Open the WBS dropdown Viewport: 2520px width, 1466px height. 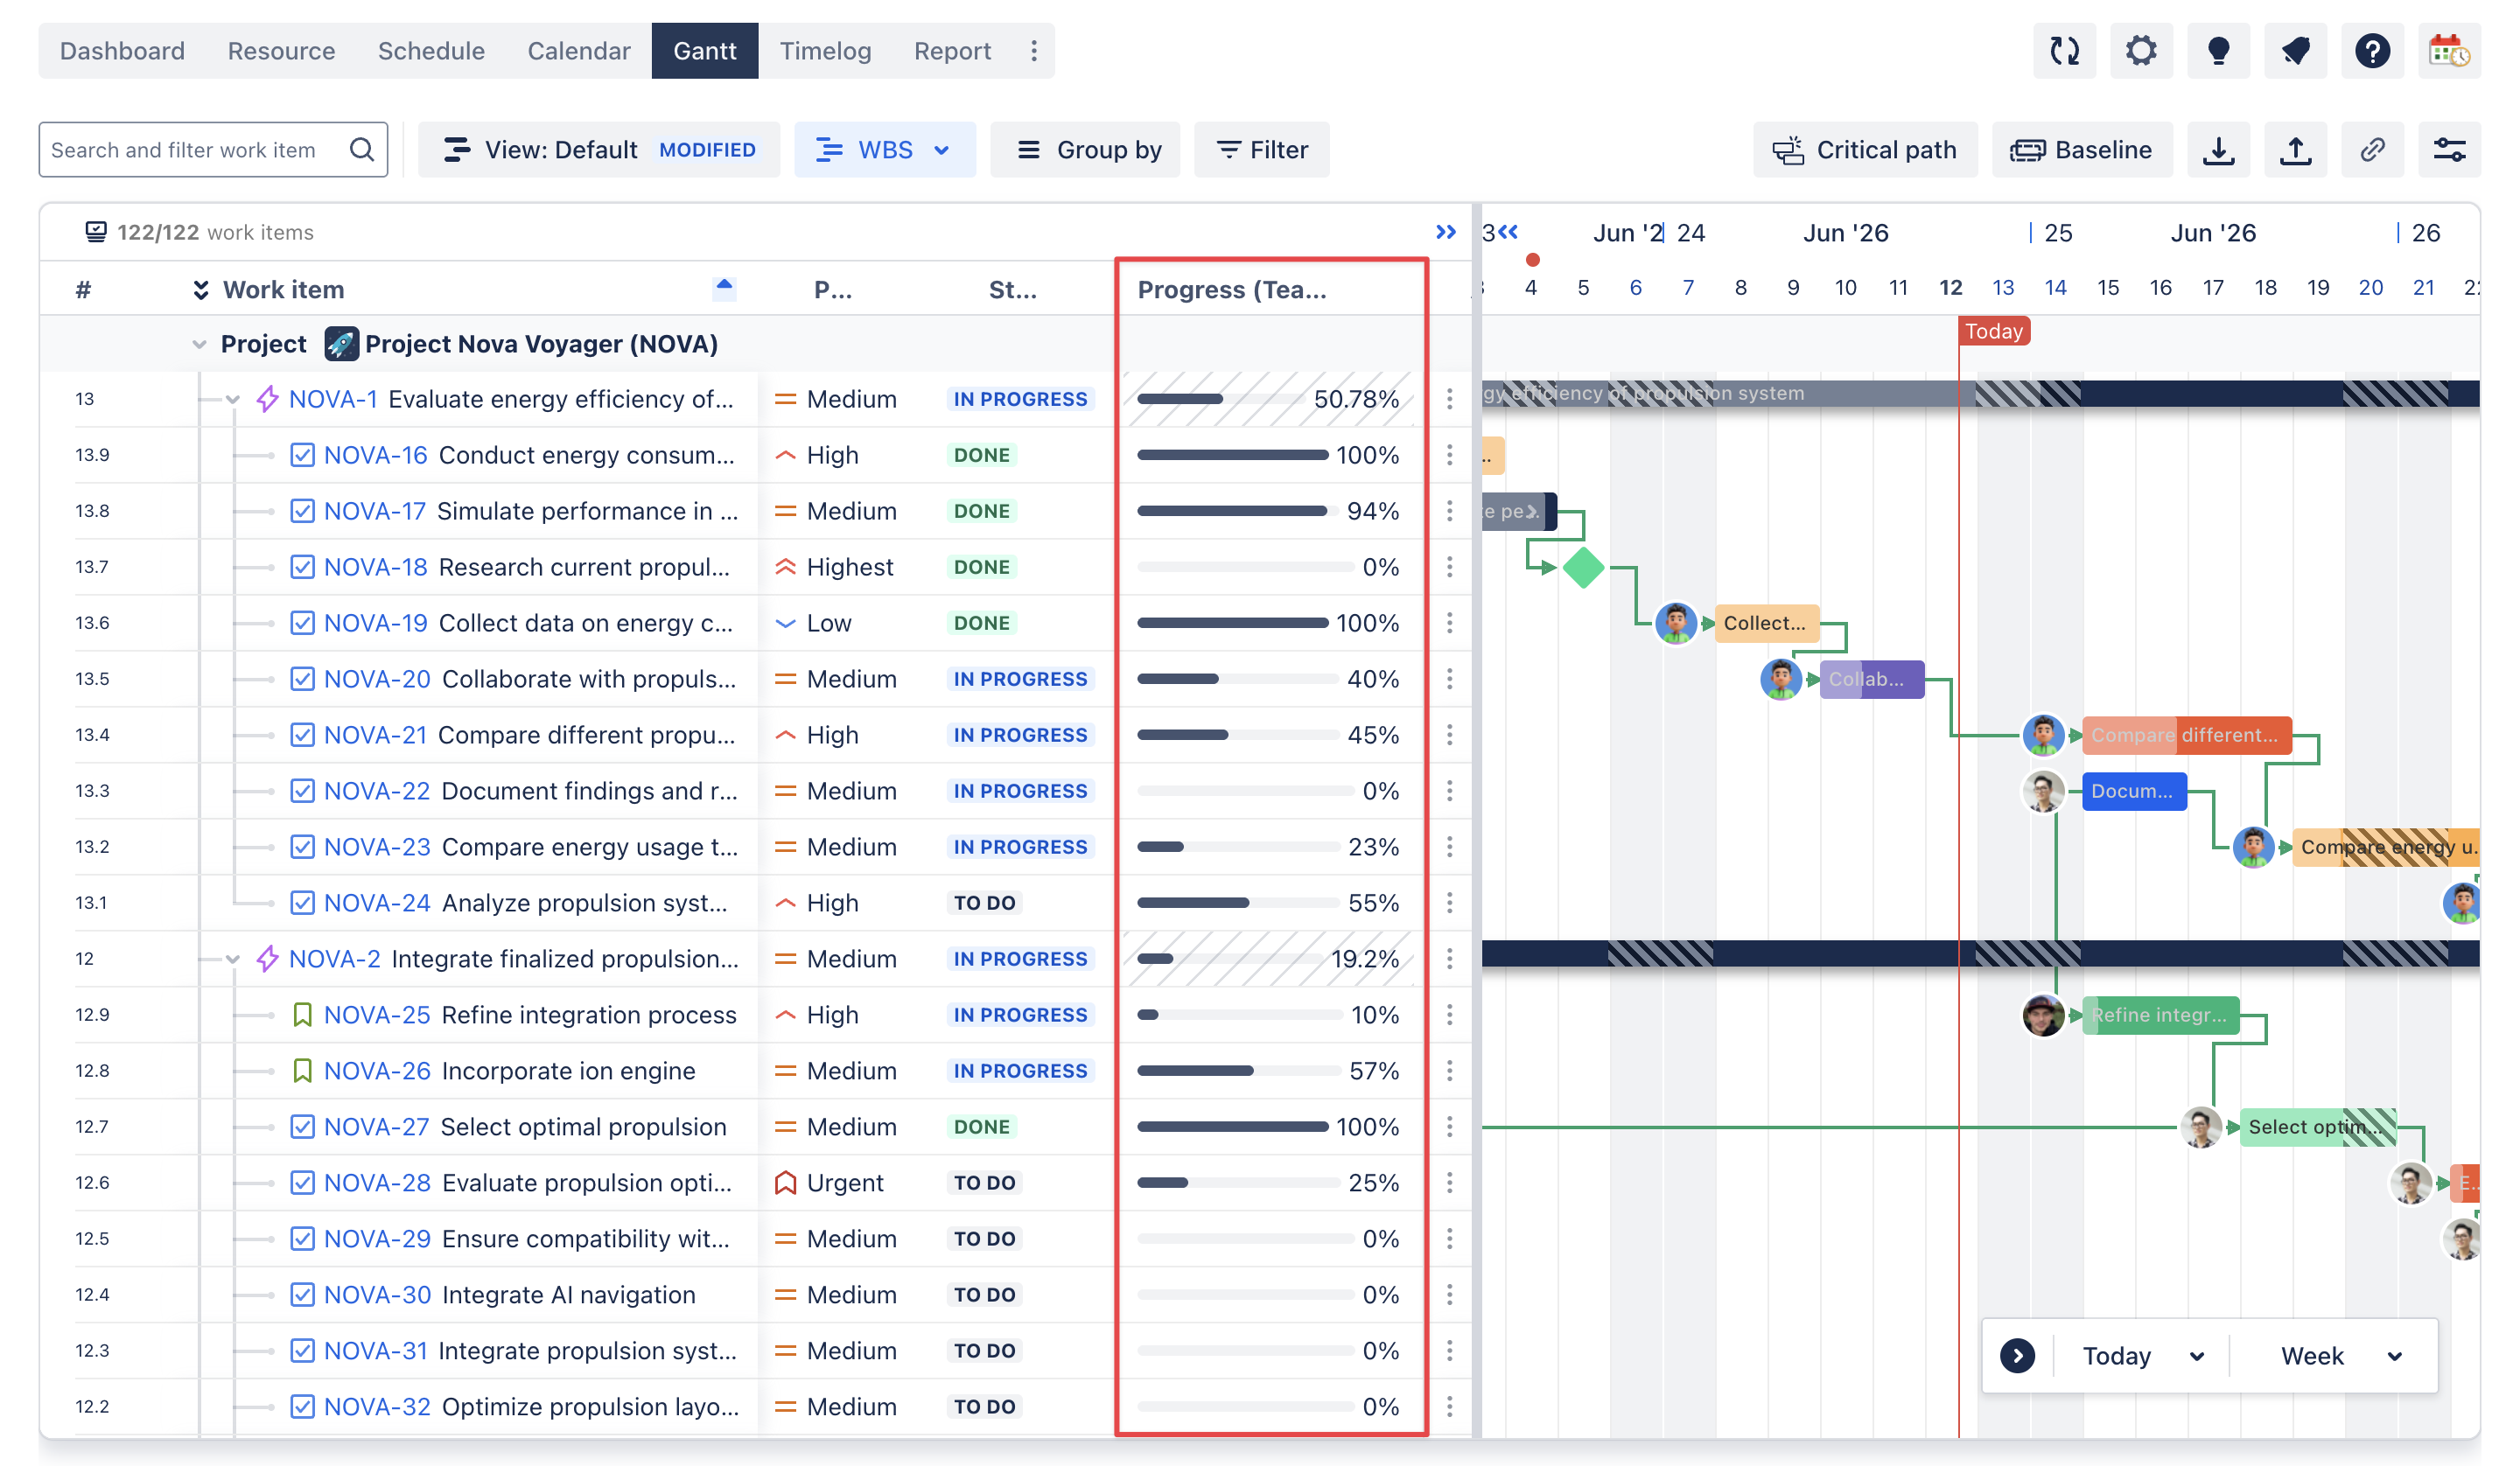point(884,150)
